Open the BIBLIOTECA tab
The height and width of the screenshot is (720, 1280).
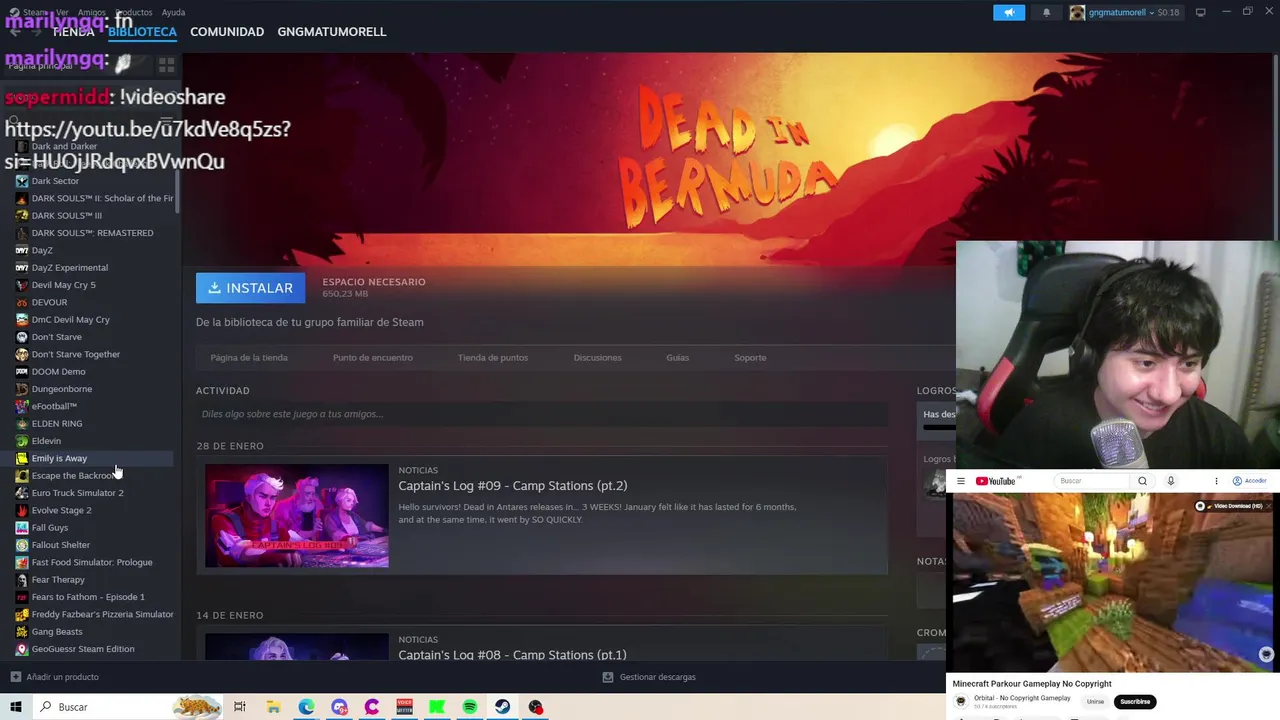(142, 32)
